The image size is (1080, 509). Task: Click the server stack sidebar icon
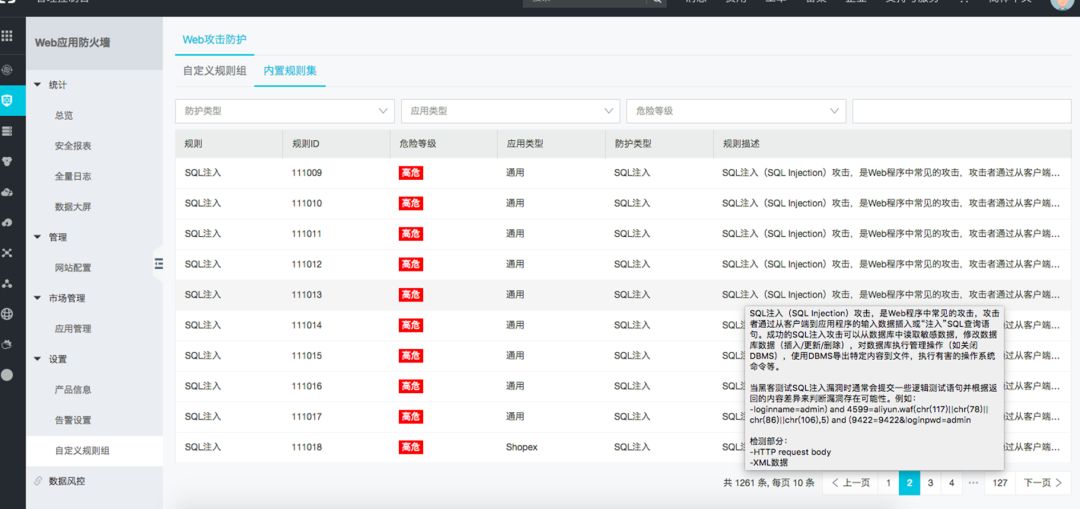[8, 131]
